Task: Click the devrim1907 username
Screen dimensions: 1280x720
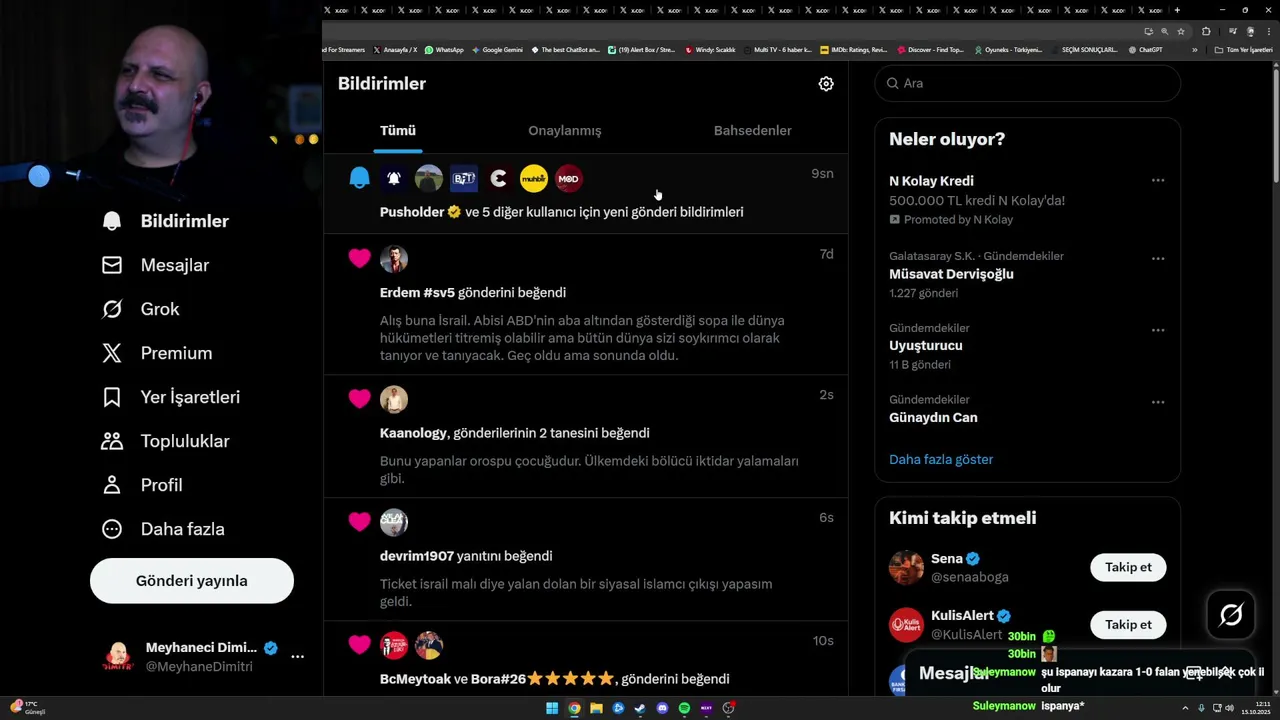Action: click(x=417, y=556)
